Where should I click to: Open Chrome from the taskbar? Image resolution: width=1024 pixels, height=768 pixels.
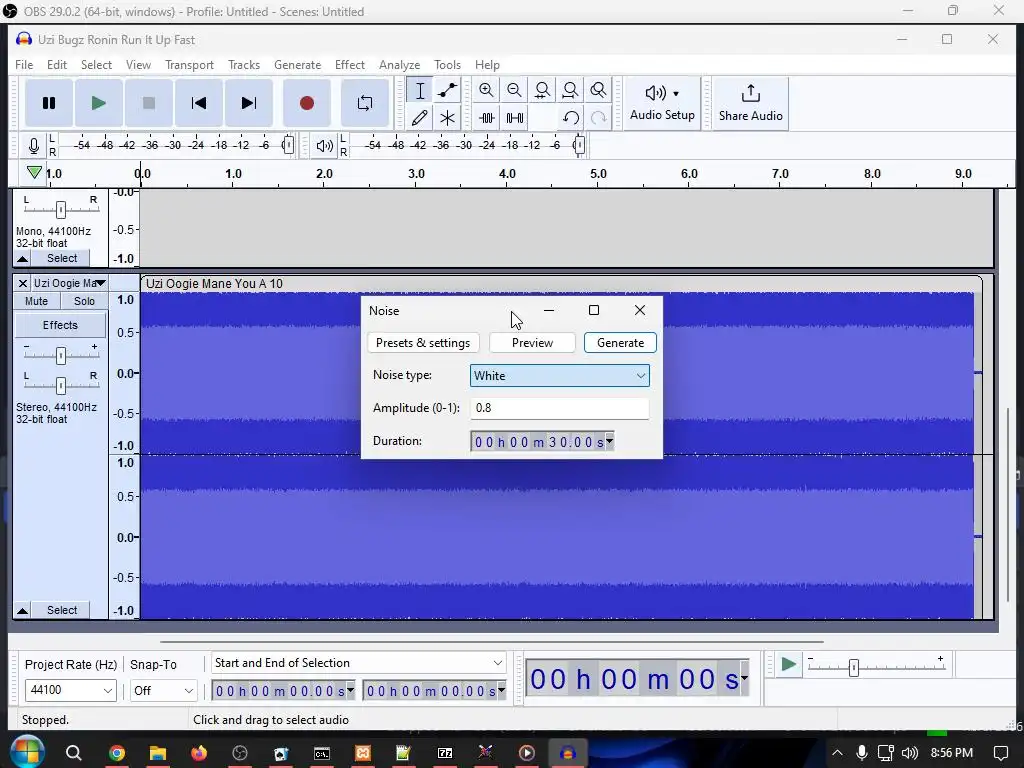tap(117, 753)
